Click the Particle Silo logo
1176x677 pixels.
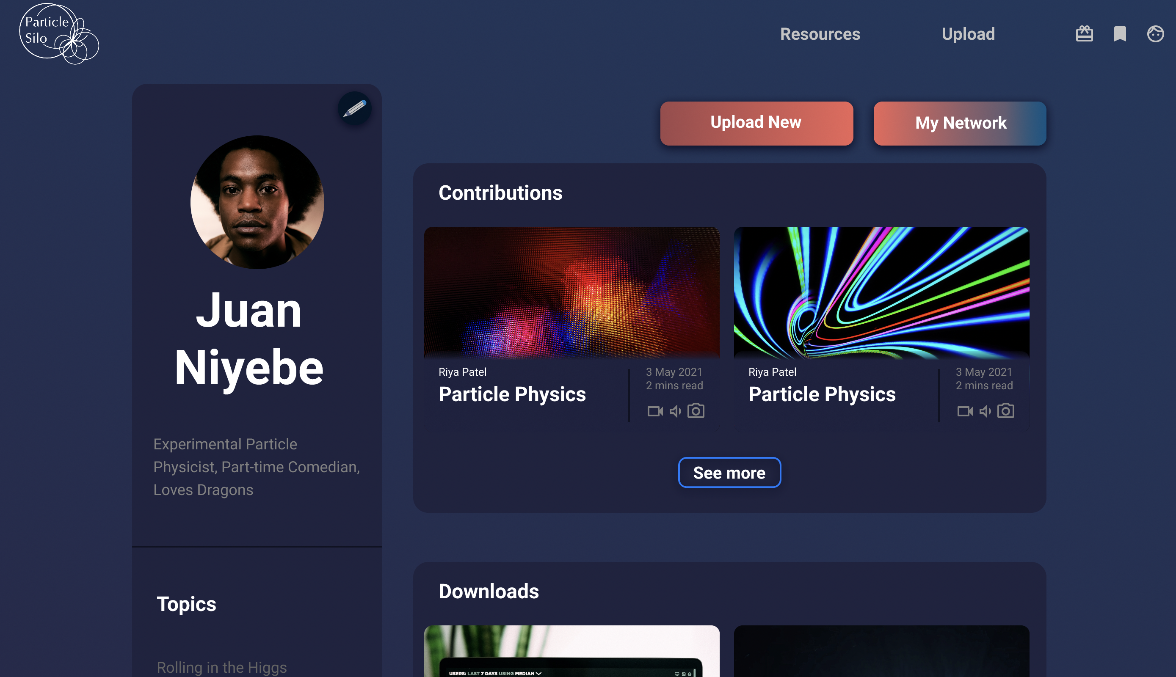(59, 34)
